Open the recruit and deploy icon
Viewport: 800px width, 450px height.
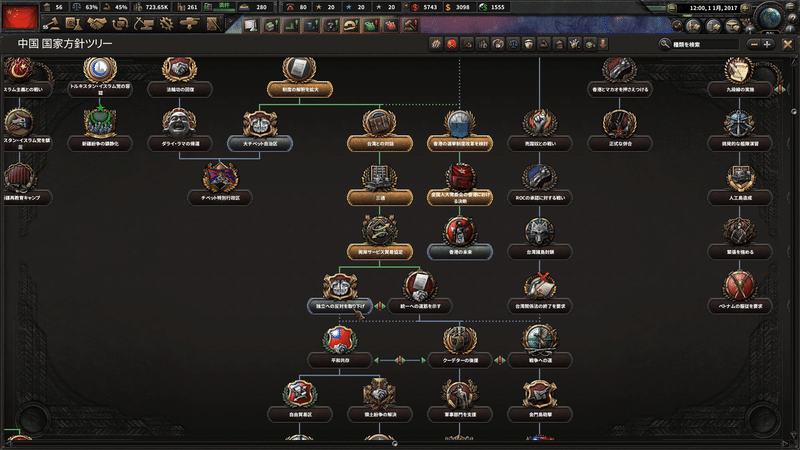189,23
